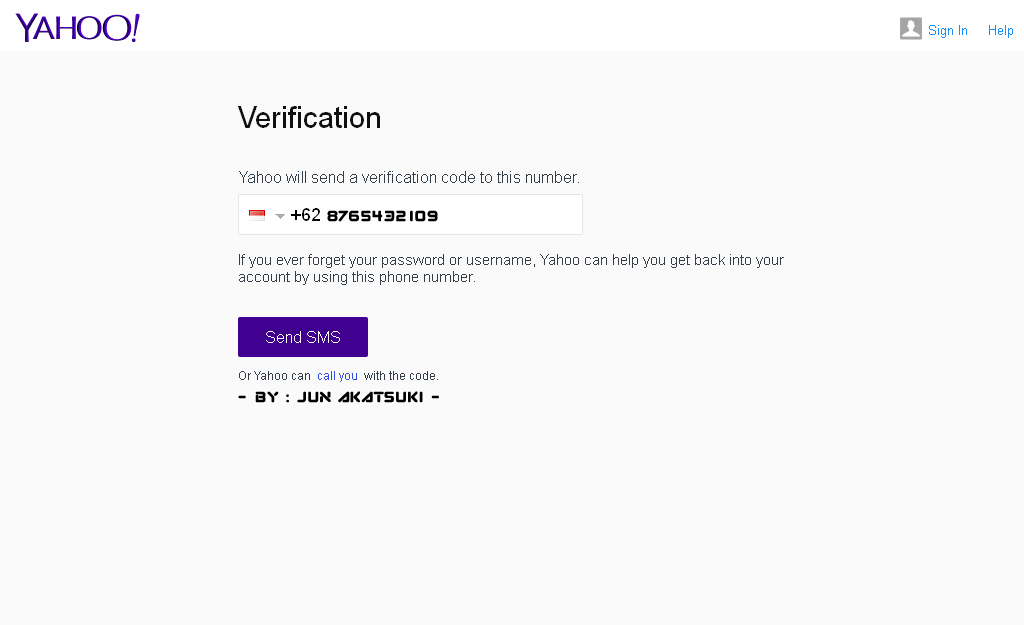Click the 'Yahoo will send a verification code' text
The width and height of the screenshot is (1024, 625).
(x=409, y=178)
